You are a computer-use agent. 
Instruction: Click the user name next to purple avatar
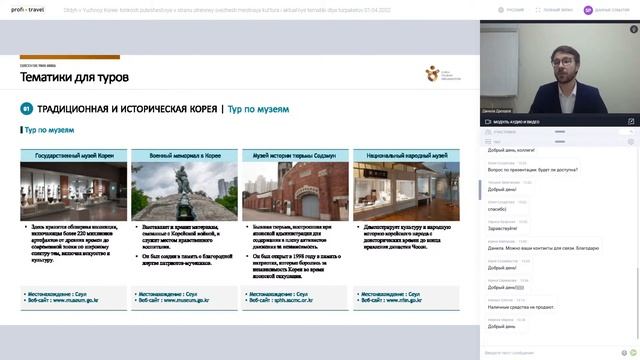(612, 10)
